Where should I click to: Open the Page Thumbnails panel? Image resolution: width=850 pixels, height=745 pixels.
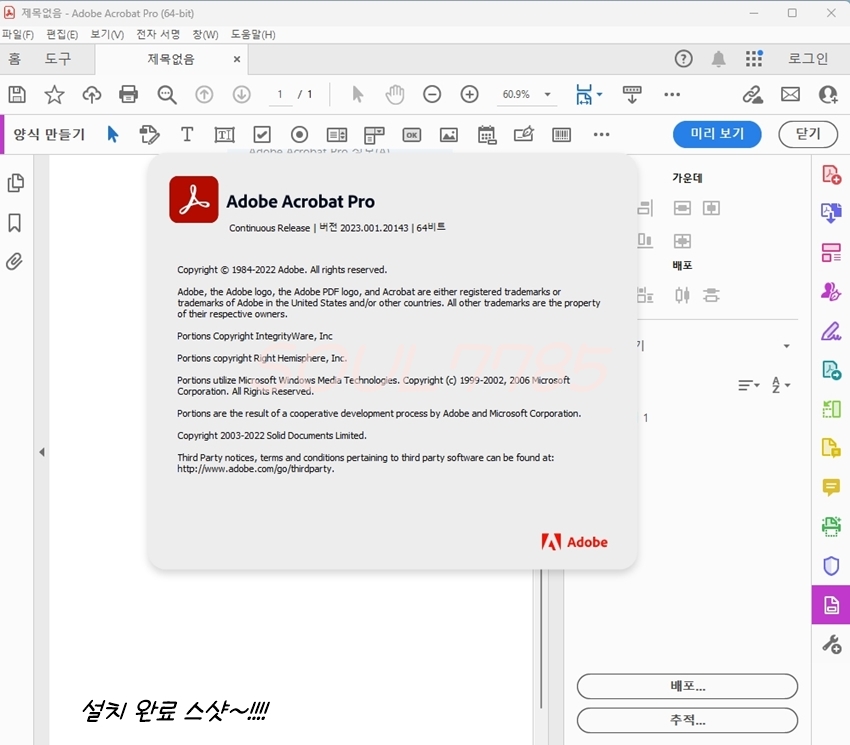pos(15,183)
